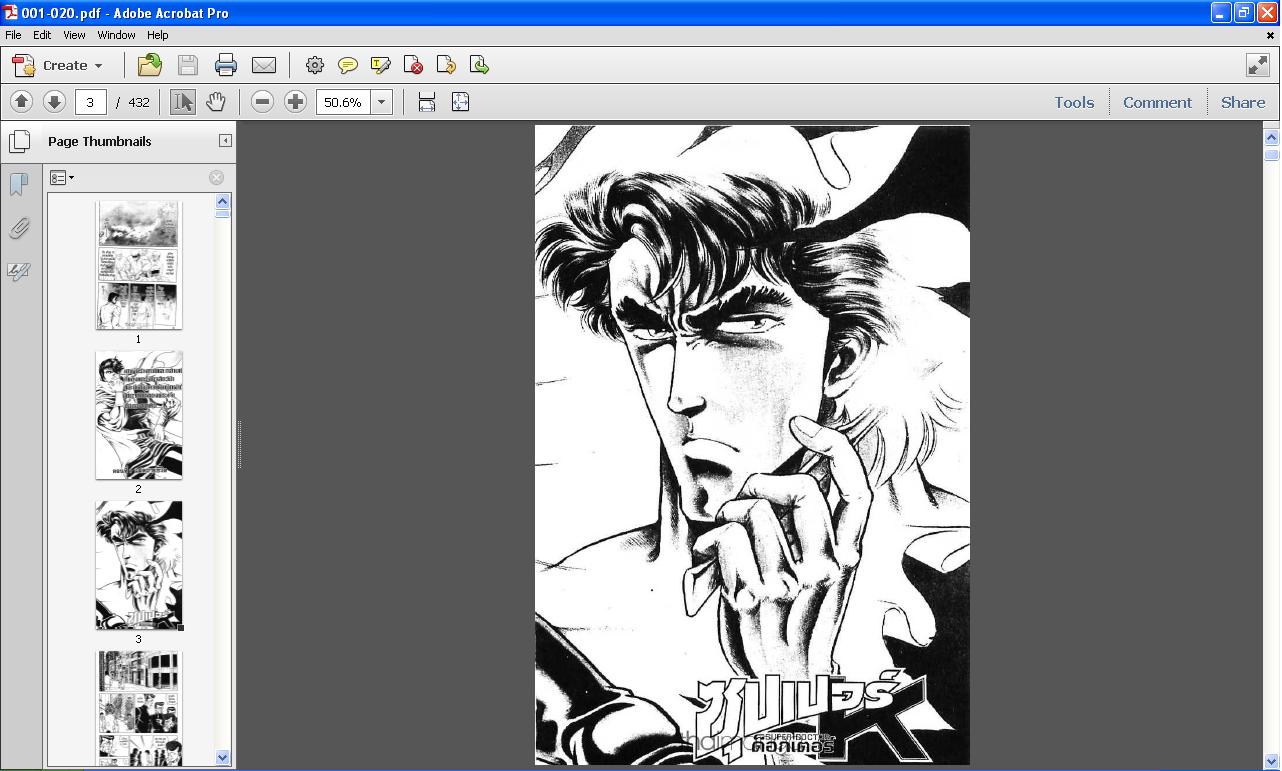
Task: Open the Attachments paperclip panel
Action: (x=19, y=229)
